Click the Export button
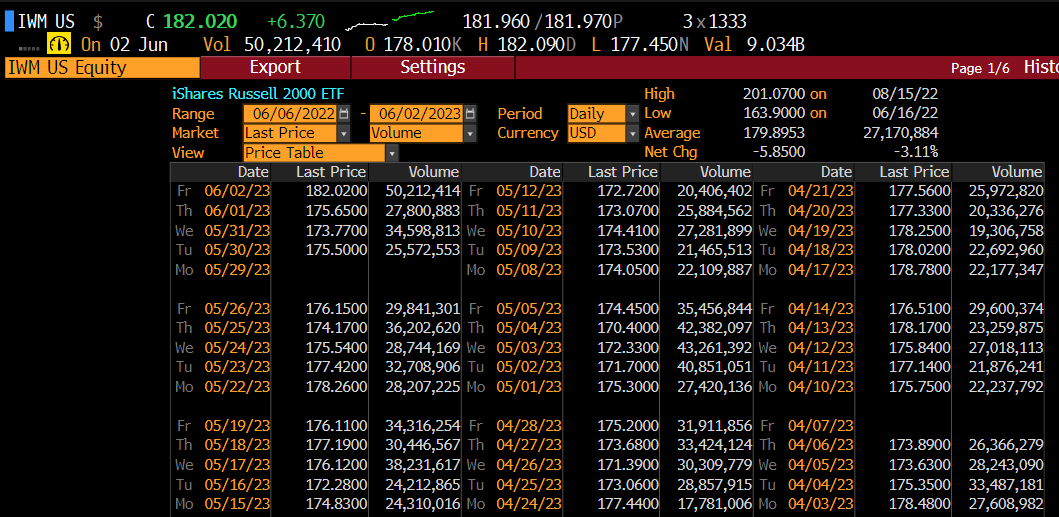This screenshot has width=1059, height=517. point(276,67)
